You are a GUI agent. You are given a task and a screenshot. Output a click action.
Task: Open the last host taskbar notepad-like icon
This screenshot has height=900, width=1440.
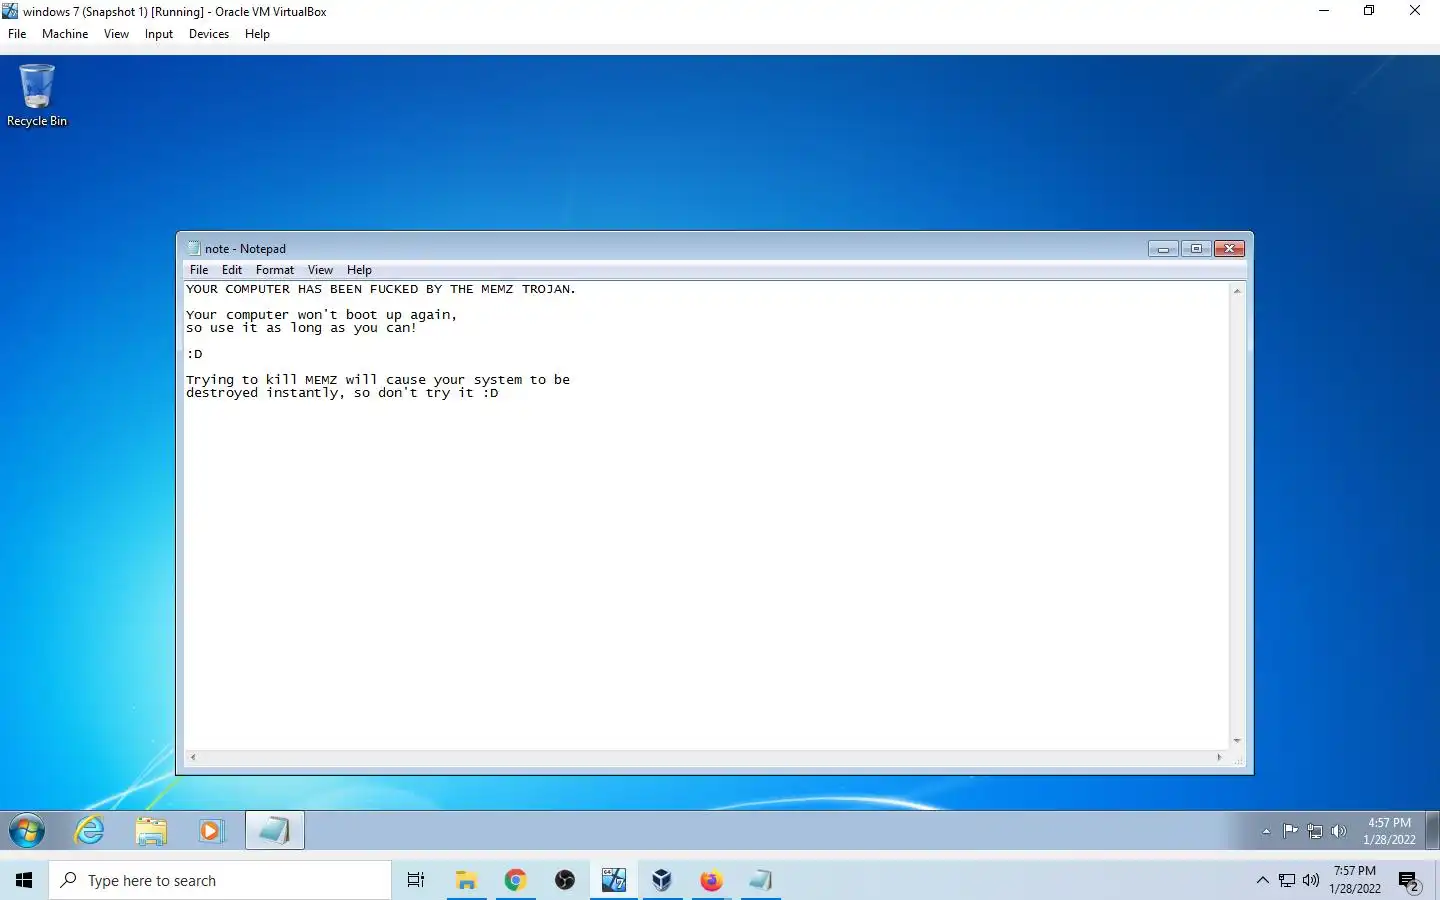[x=760, y=880]
